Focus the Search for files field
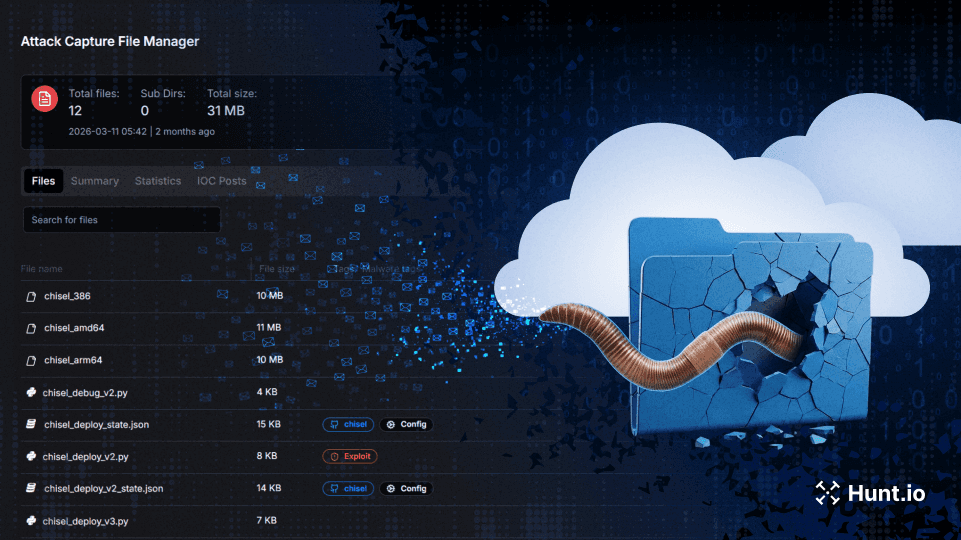This screenshot has height=540, width=961. click(122, 220)
